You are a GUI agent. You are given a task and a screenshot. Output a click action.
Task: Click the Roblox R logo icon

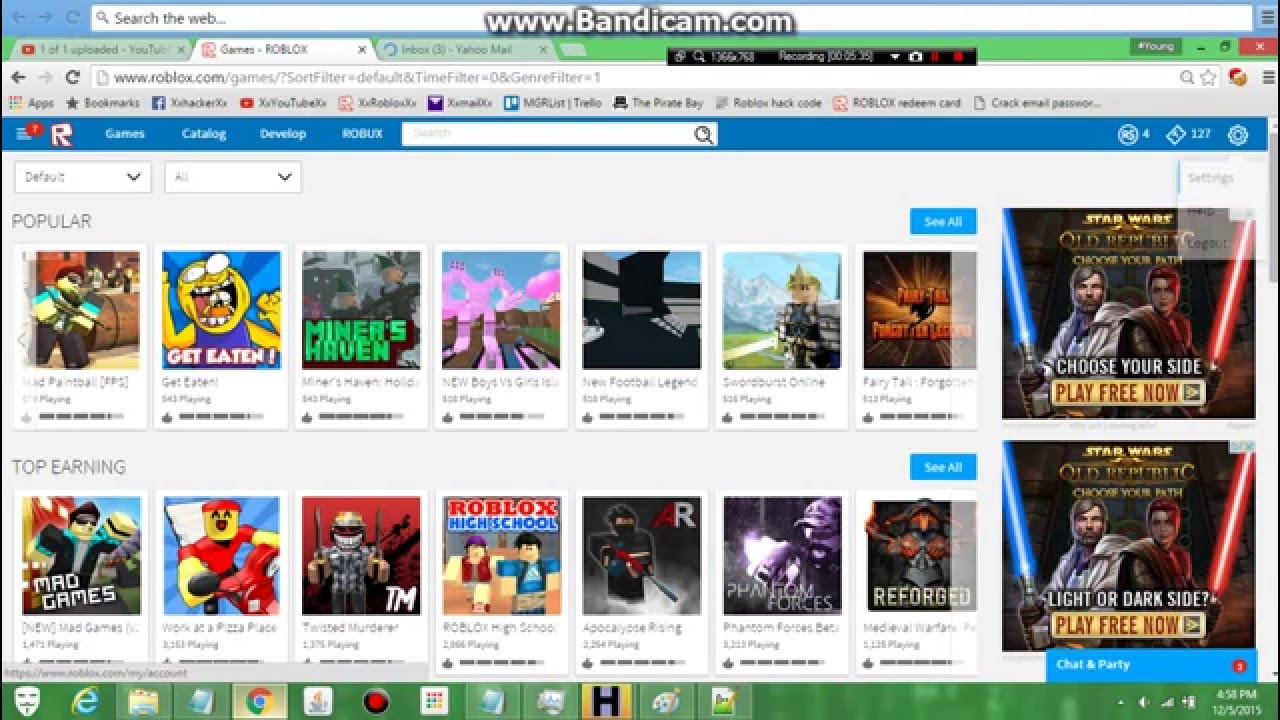pyautogui.click(x=61, y=134)
